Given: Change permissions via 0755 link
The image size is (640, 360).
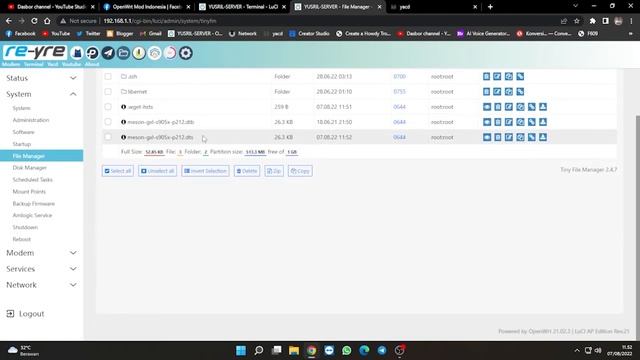Looking at the screenshot, I should pos(399,91).
